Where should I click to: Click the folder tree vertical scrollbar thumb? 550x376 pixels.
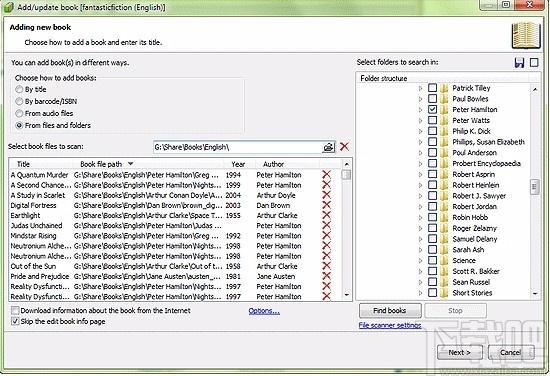pos(535,187)
